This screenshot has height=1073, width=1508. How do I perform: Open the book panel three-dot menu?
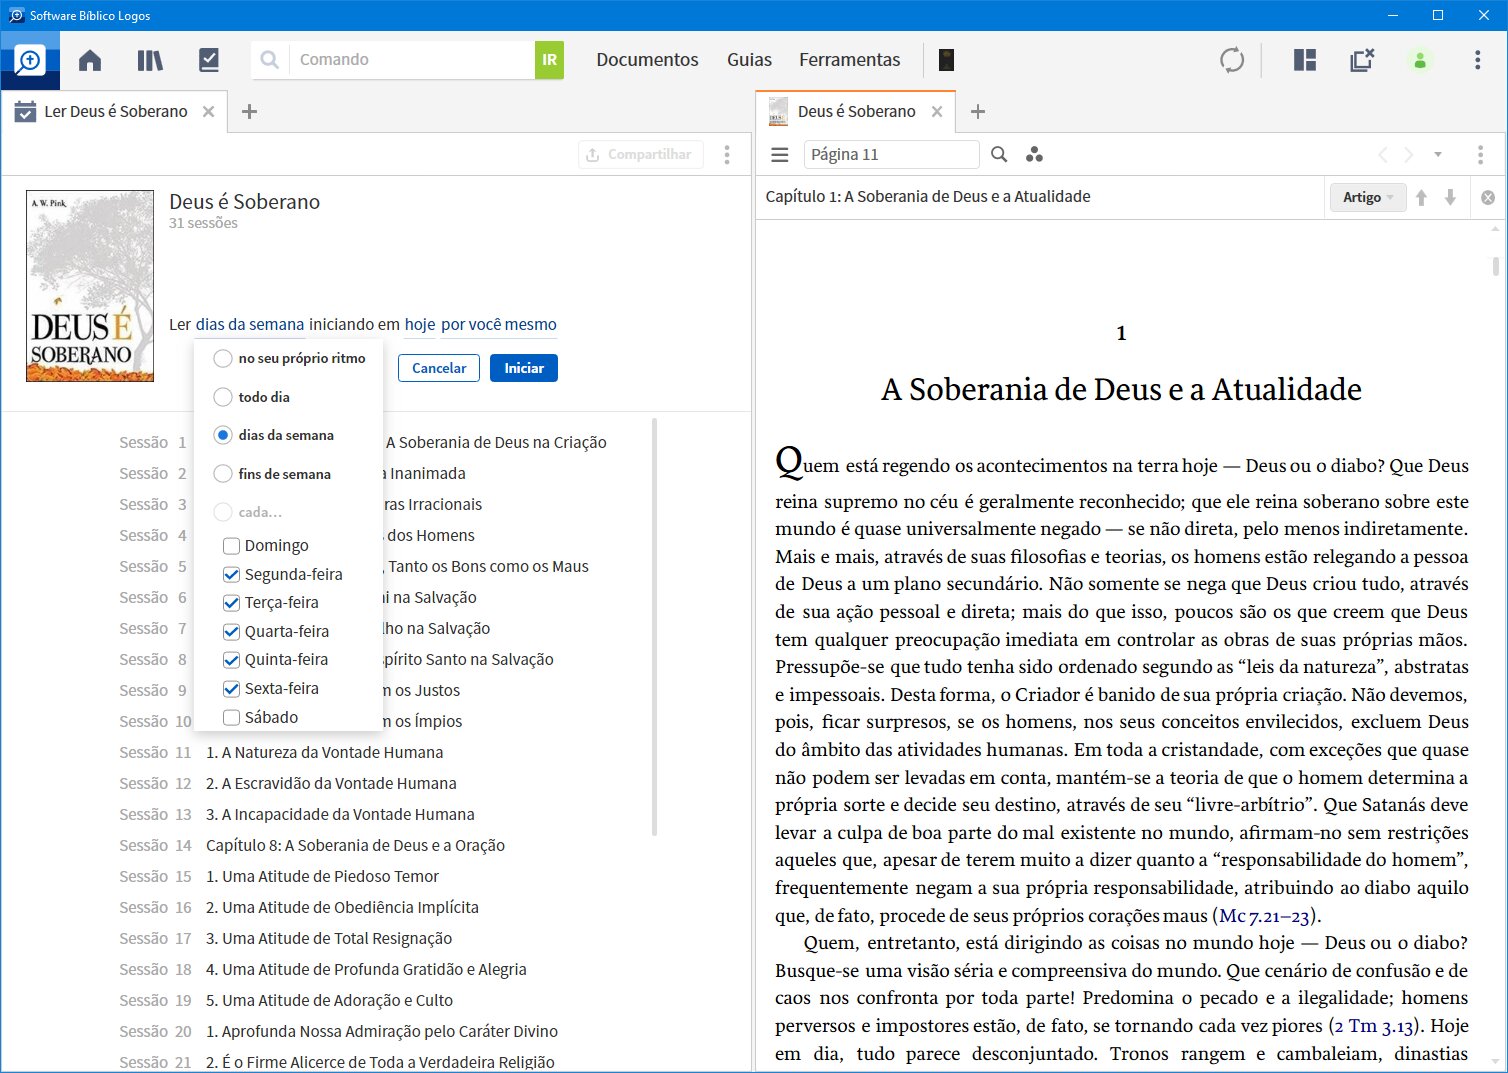pos(1480,155)
